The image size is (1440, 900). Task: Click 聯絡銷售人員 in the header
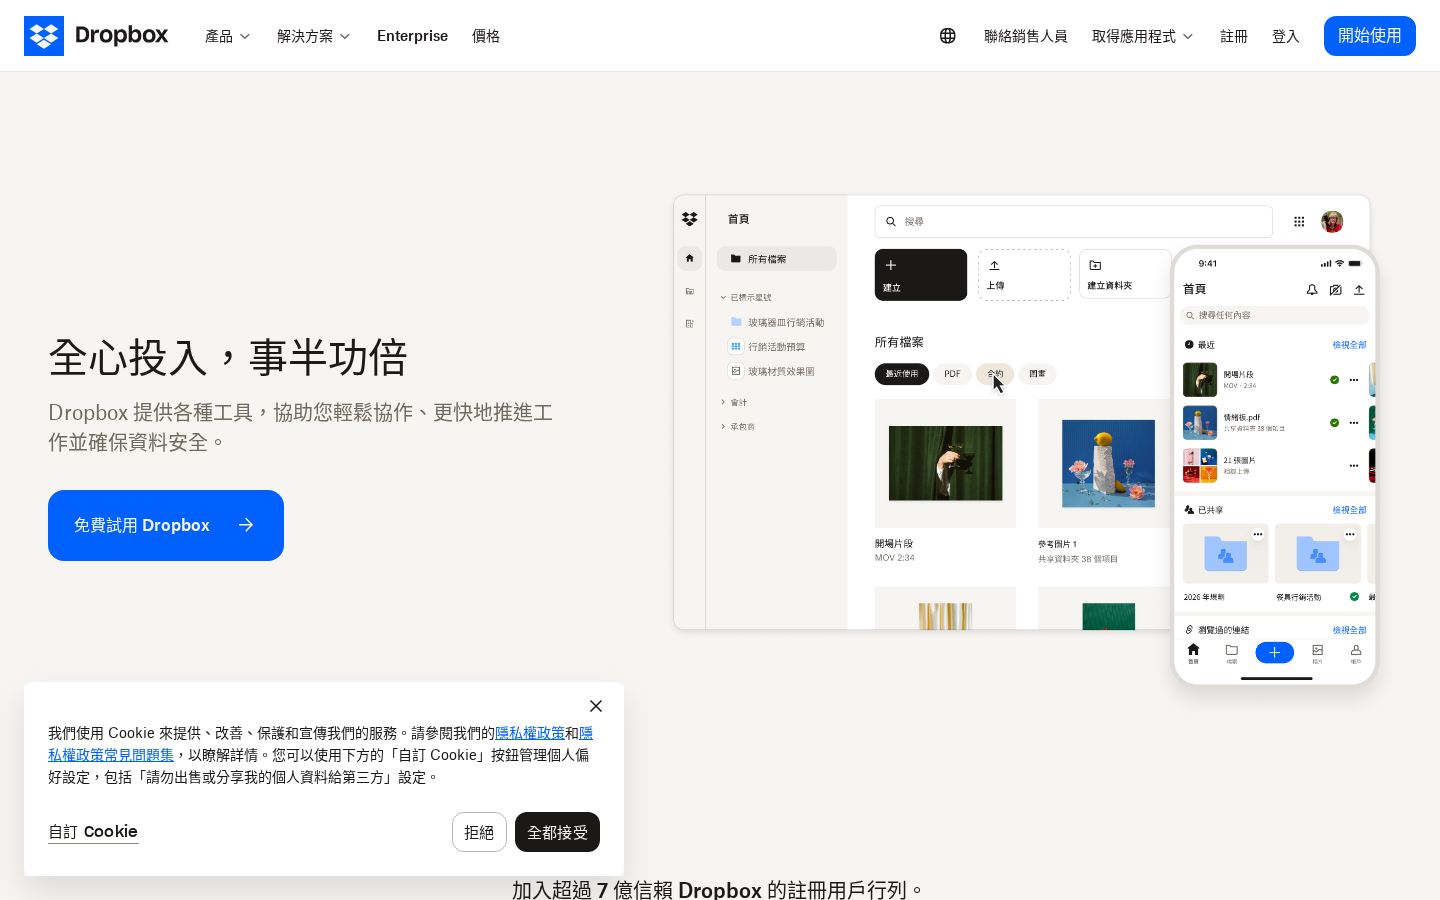1025,36
